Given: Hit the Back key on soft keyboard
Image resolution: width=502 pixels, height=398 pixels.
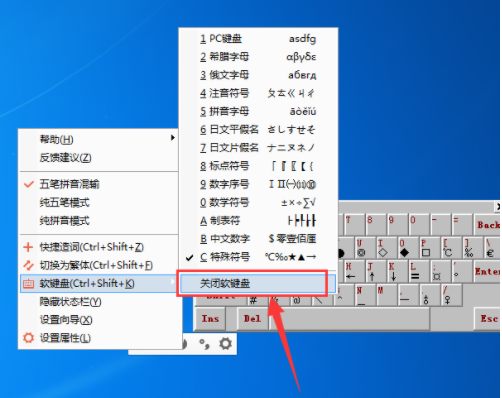Looking at the screenshot, I should (x=487, y=224).
